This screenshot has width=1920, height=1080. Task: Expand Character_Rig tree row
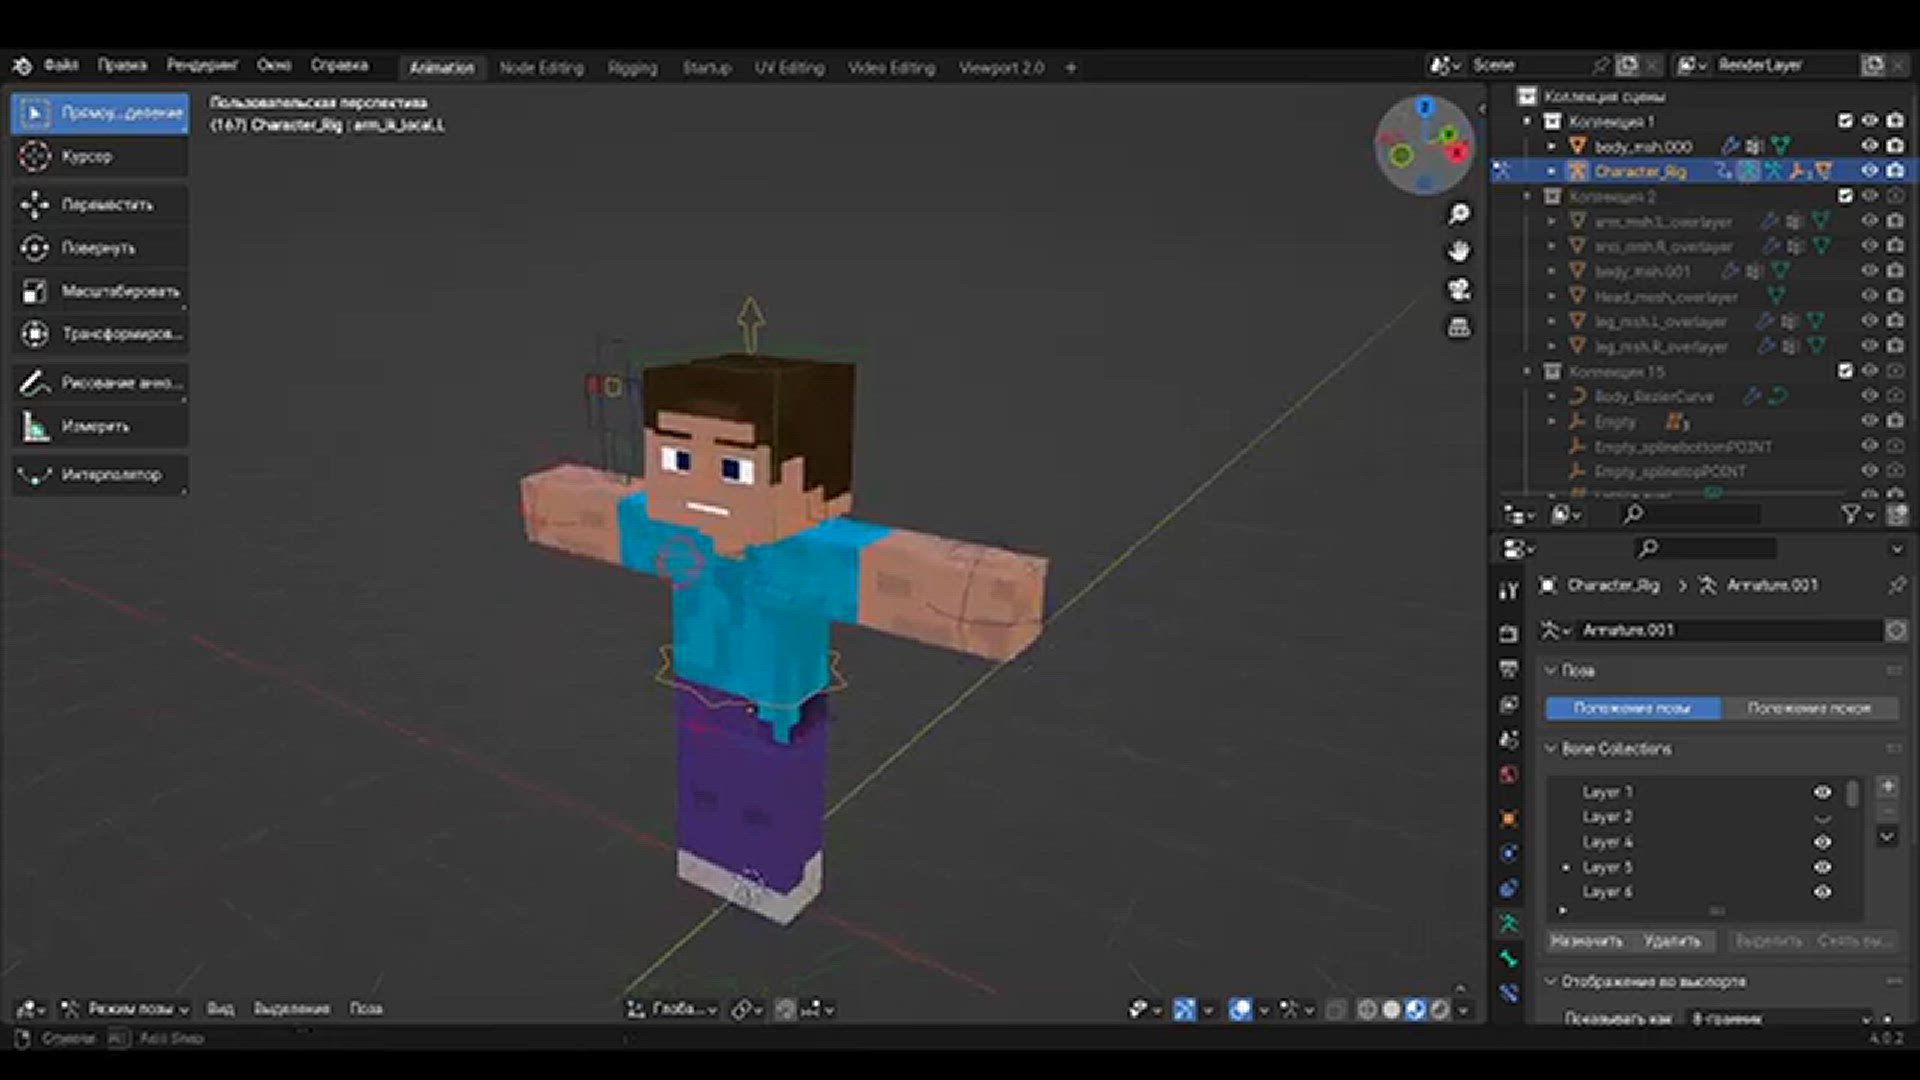click(1551, 171)
